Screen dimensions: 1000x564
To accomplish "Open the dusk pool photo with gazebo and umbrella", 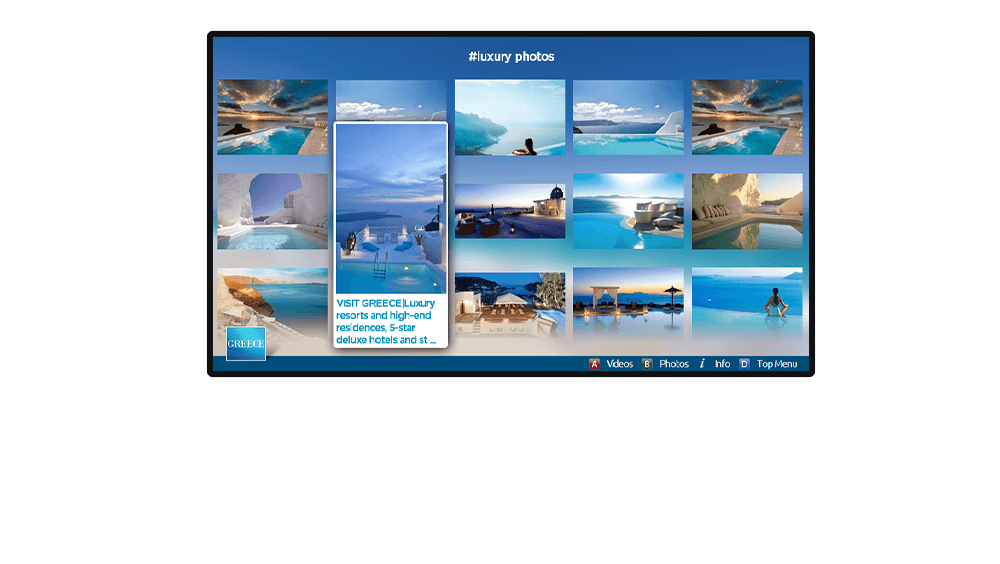I will pos(628,303).
